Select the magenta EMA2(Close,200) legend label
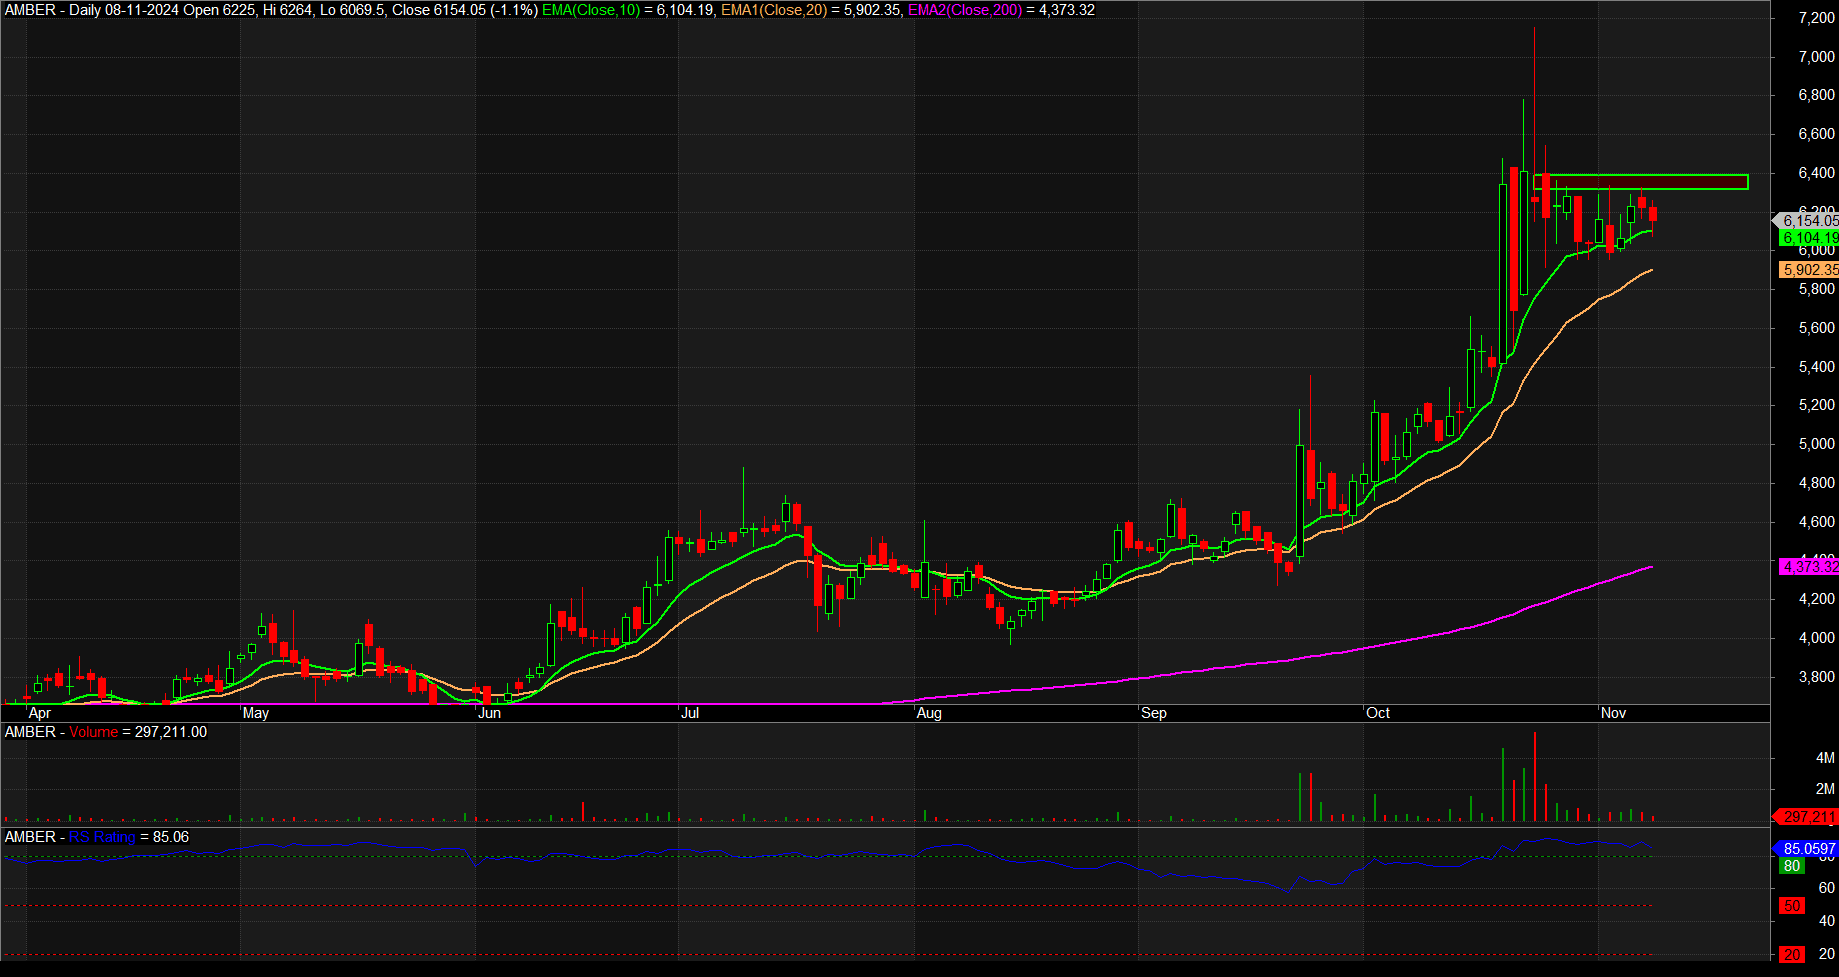This screenshot has width=1839, height=977. [x=965, y=10]
